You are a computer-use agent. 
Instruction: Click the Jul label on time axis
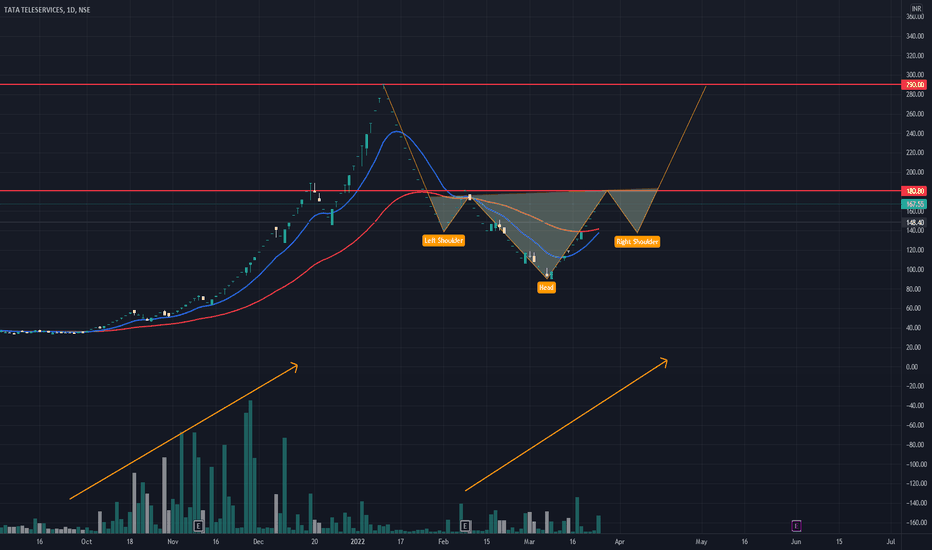[890, 542]
